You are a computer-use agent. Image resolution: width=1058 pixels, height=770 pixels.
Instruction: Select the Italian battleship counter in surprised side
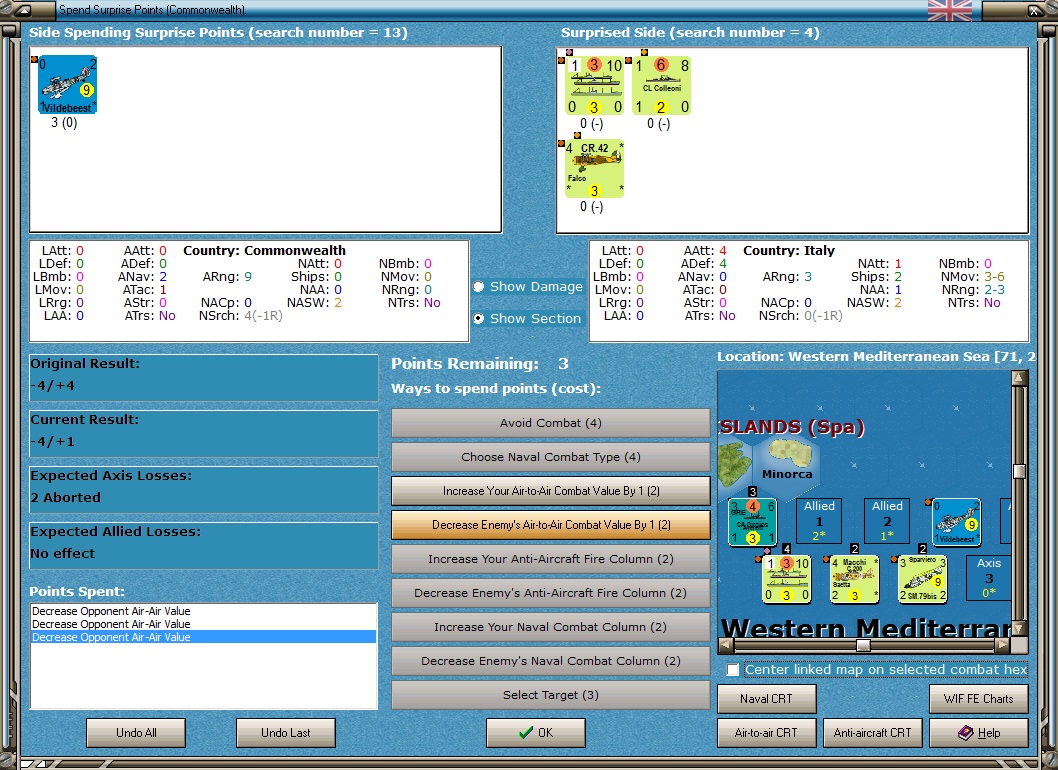594,86
